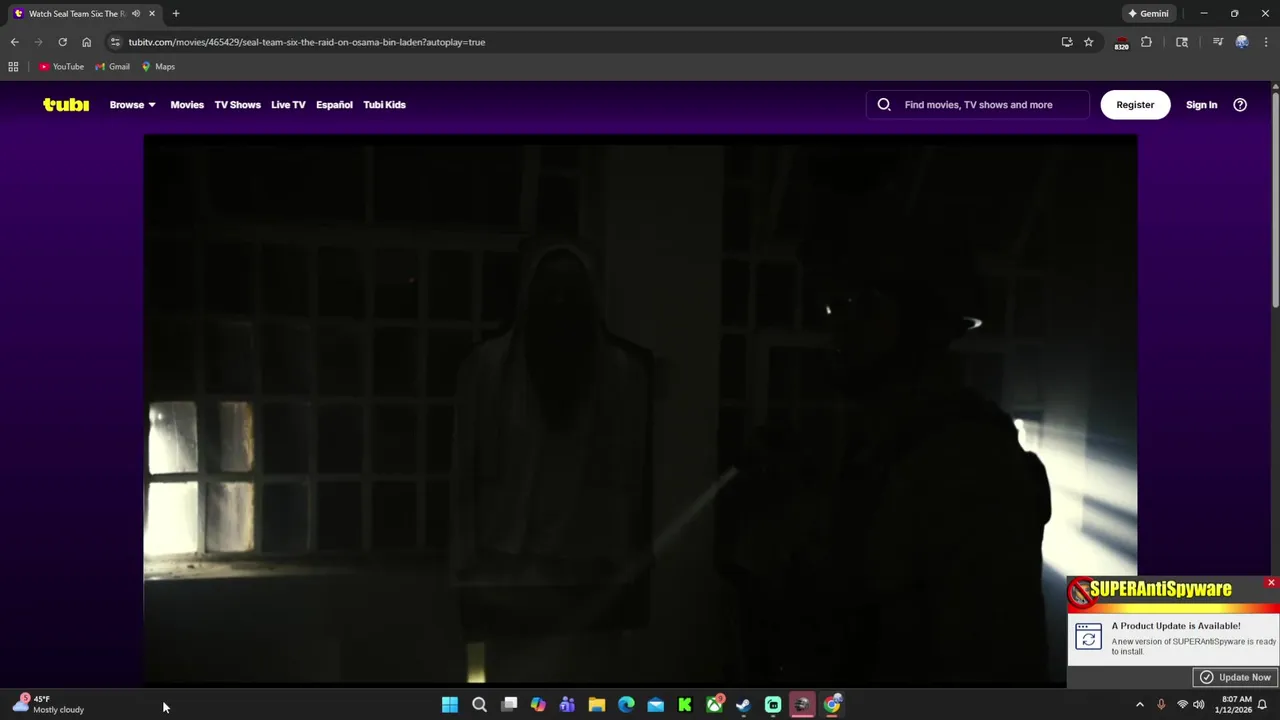Open the Gmail bookmark

click(x=112, y=67)
